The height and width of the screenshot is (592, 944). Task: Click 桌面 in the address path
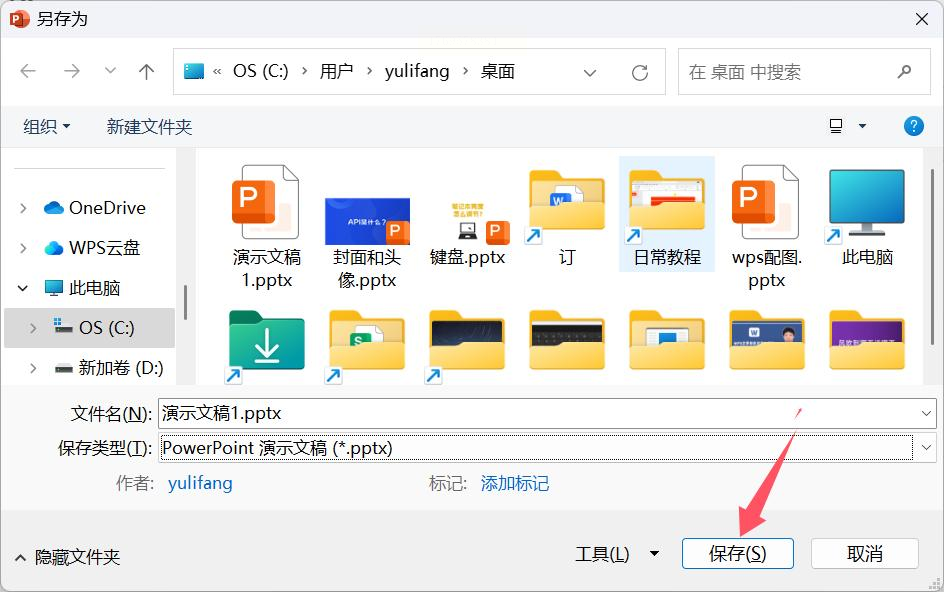tap(497, 72)
